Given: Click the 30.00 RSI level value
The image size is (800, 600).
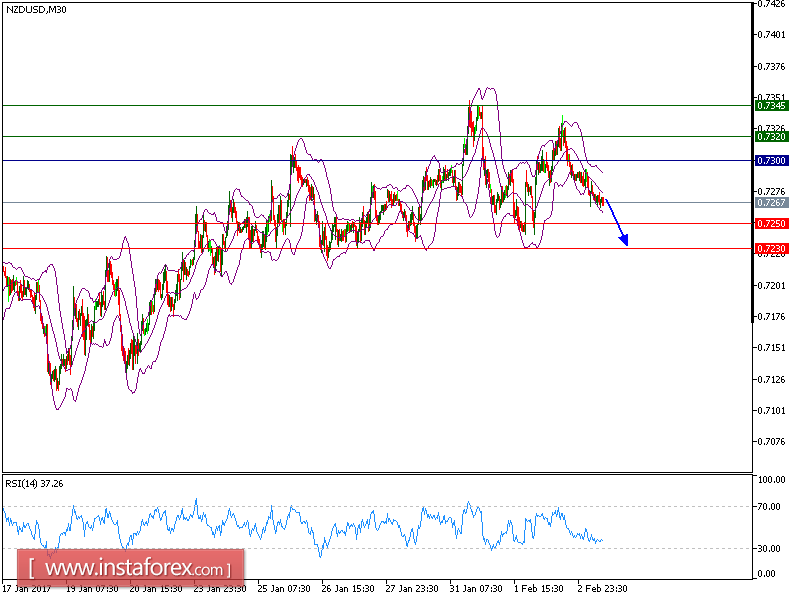Looking at the screenshot, I should click(x=770, y=549).
